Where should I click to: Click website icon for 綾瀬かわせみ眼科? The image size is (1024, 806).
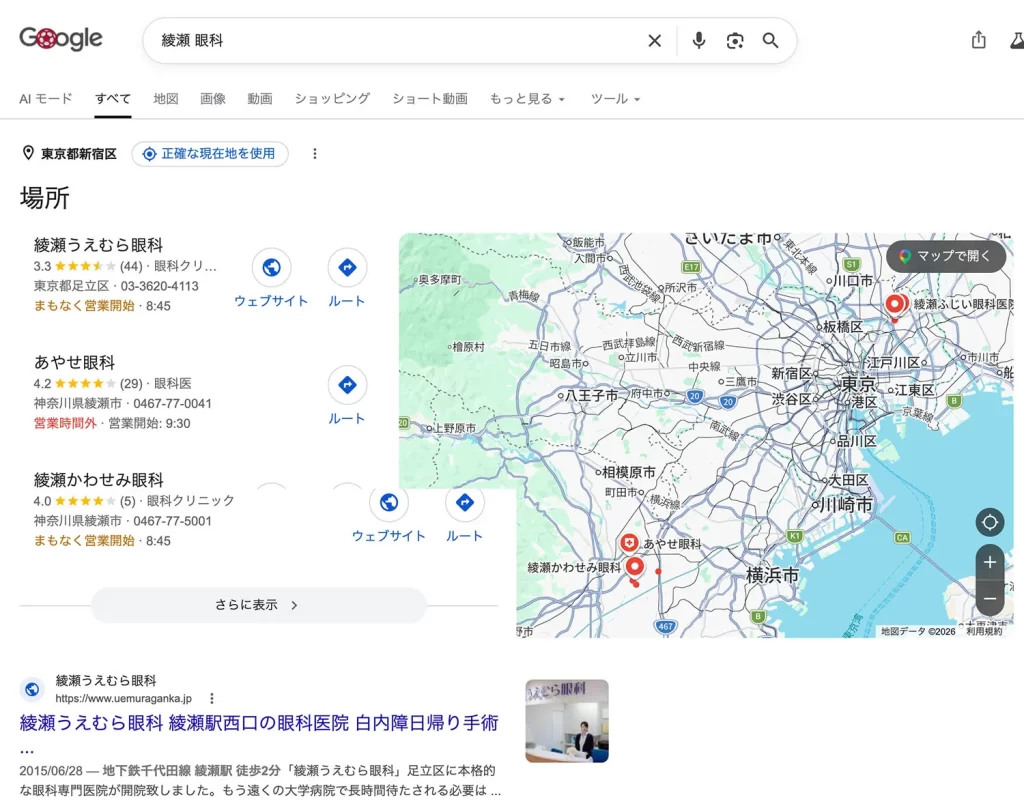pyautogui.click(x=389, y=502)
